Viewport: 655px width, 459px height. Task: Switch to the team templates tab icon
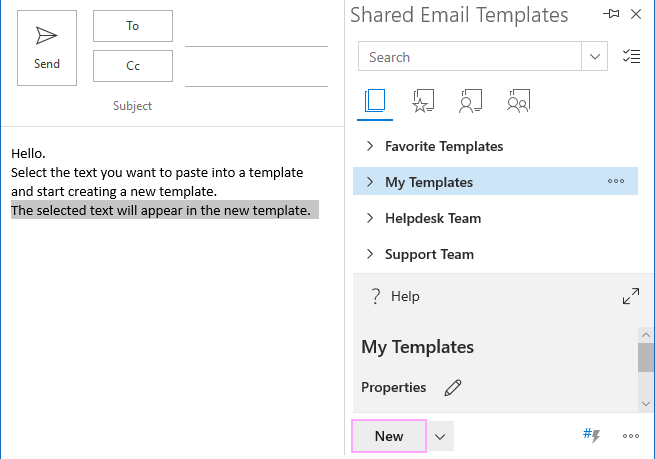point(518,101)
